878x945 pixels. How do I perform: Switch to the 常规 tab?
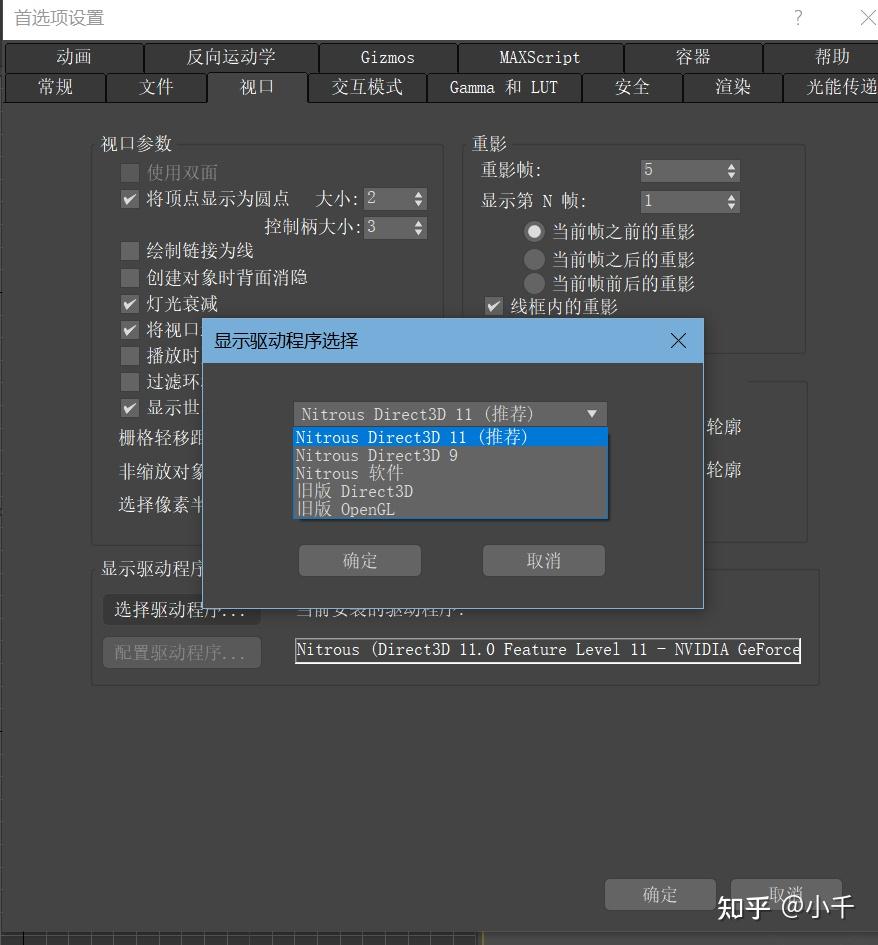tap(54, 88)
